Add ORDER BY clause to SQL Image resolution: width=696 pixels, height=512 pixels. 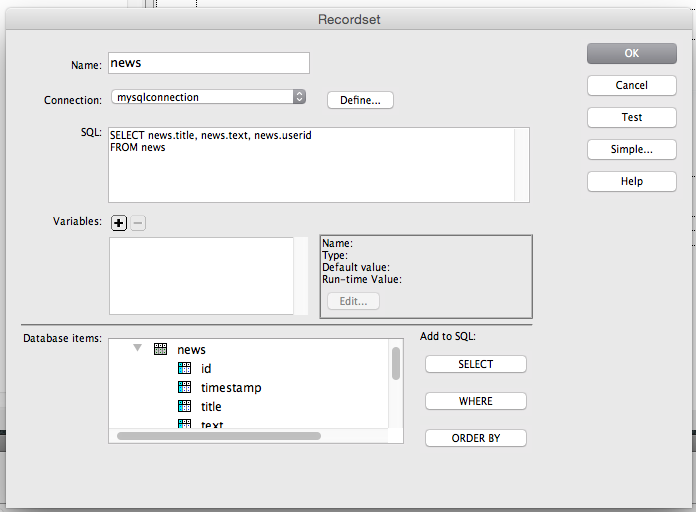click(476, 438)
